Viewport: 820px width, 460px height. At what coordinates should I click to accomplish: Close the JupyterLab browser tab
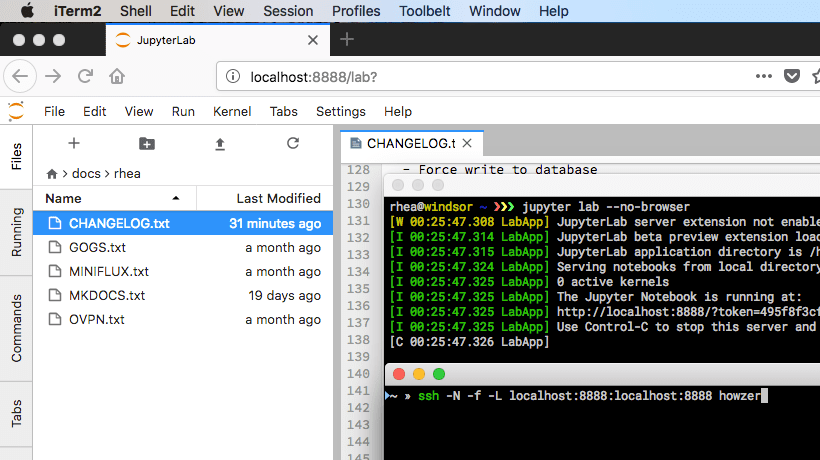(x=313, y=40)
